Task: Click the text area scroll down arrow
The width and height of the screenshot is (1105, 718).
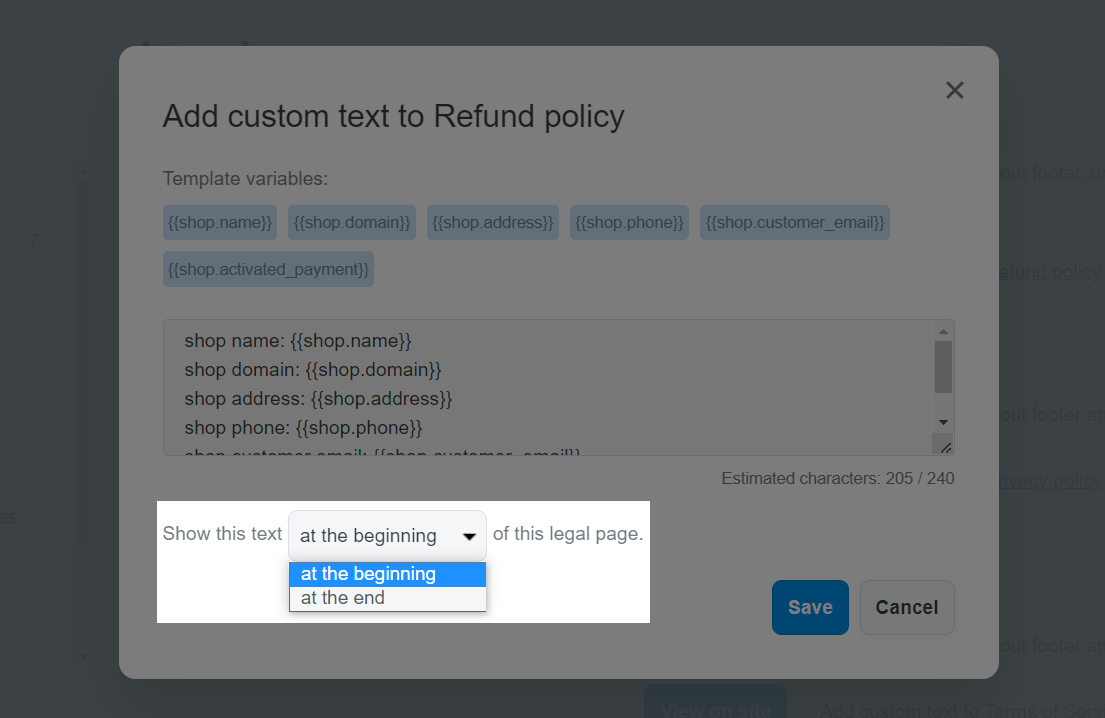Action: tap(943, 422)
